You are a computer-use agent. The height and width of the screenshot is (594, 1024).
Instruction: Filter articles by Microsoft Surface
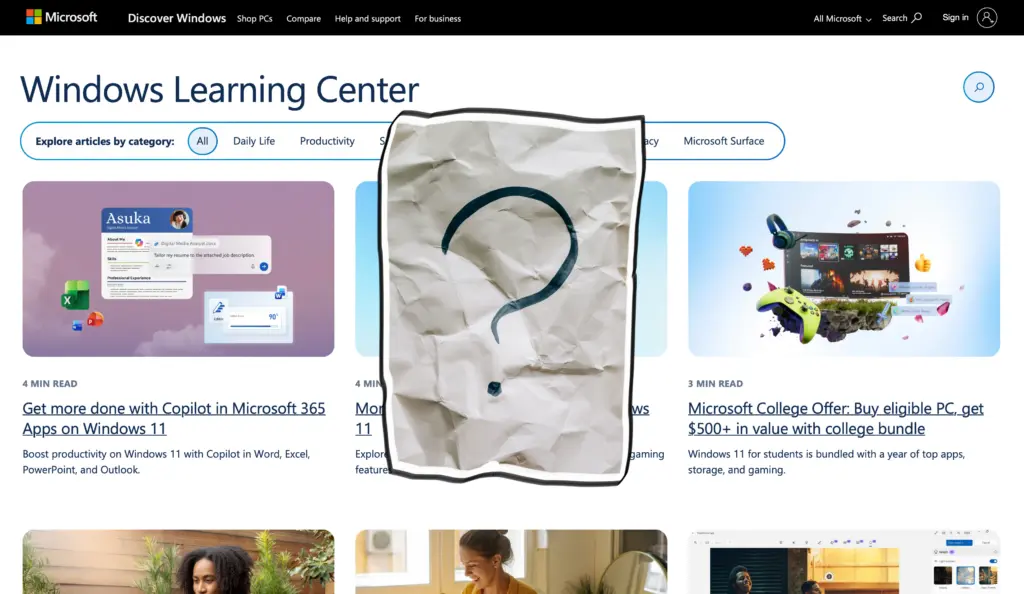[724, 141]
